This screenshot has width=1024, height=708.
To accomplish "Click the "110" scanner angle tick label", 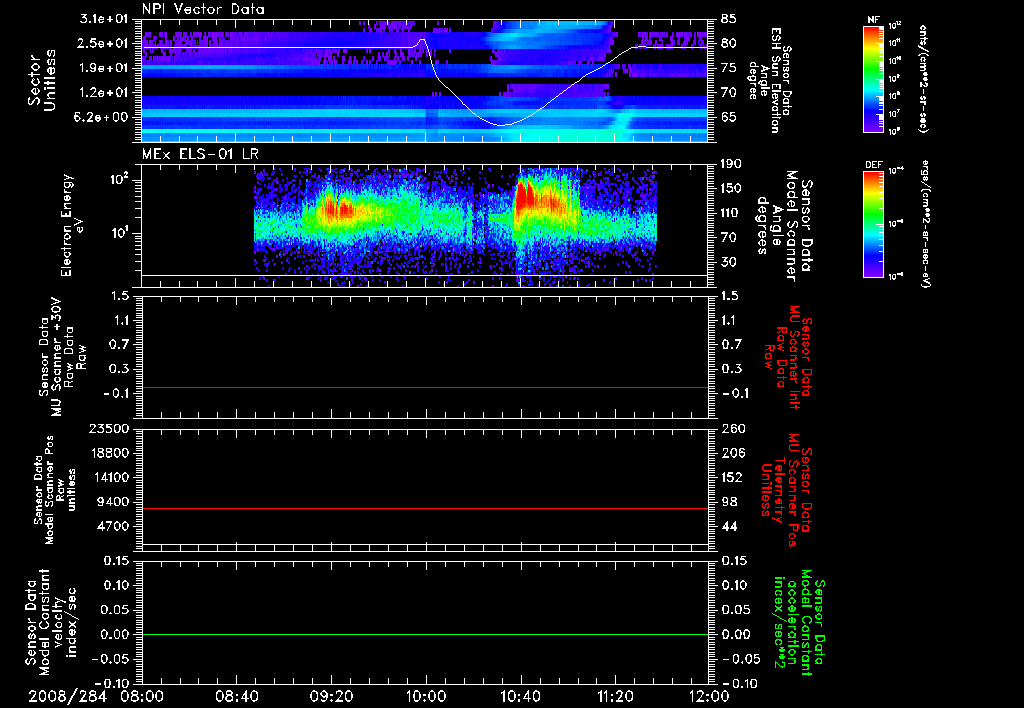I will pyautogui.click(x=731, y=213).
